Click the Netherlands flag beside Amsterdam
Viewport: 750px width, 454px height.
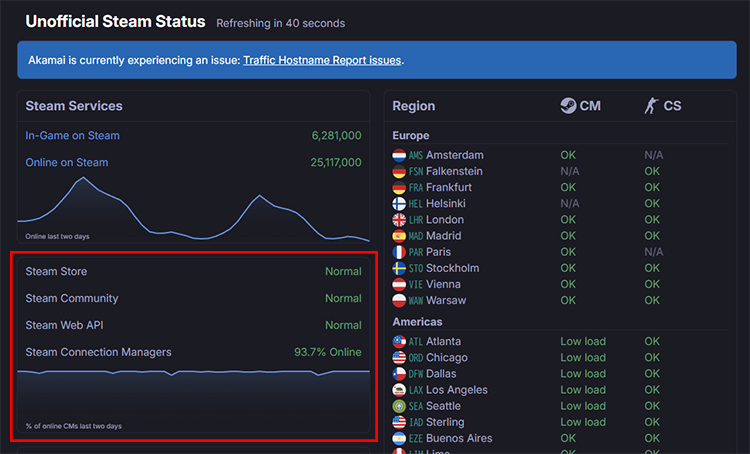[399, 155]
